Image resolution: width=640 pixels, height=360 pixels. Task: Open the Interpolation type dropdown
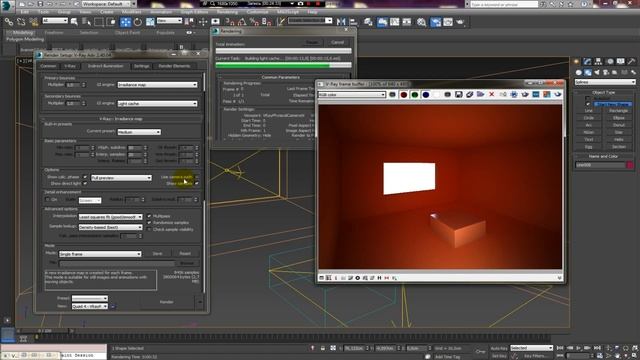(x=110, y=217)
